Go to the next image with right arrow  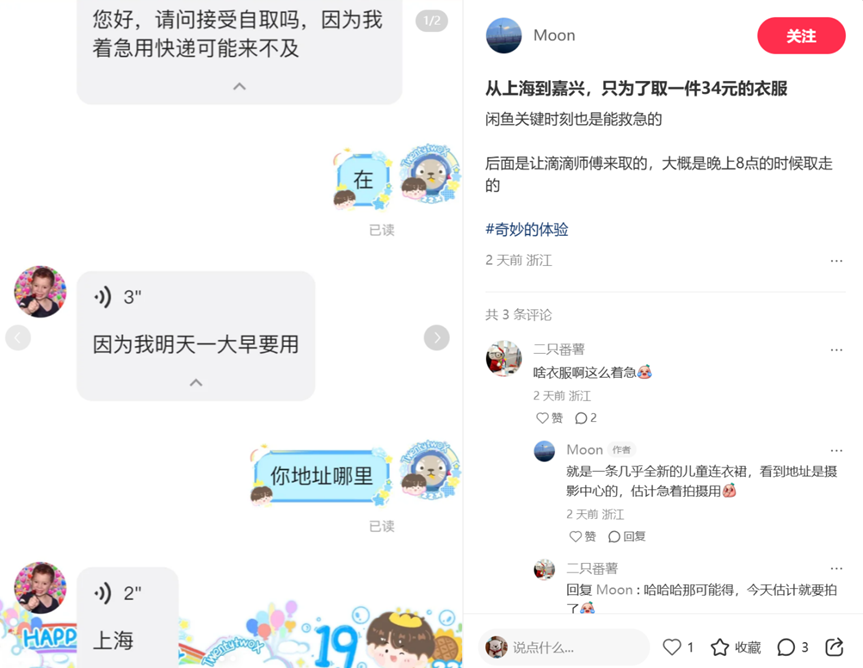(x=436, y=337)
